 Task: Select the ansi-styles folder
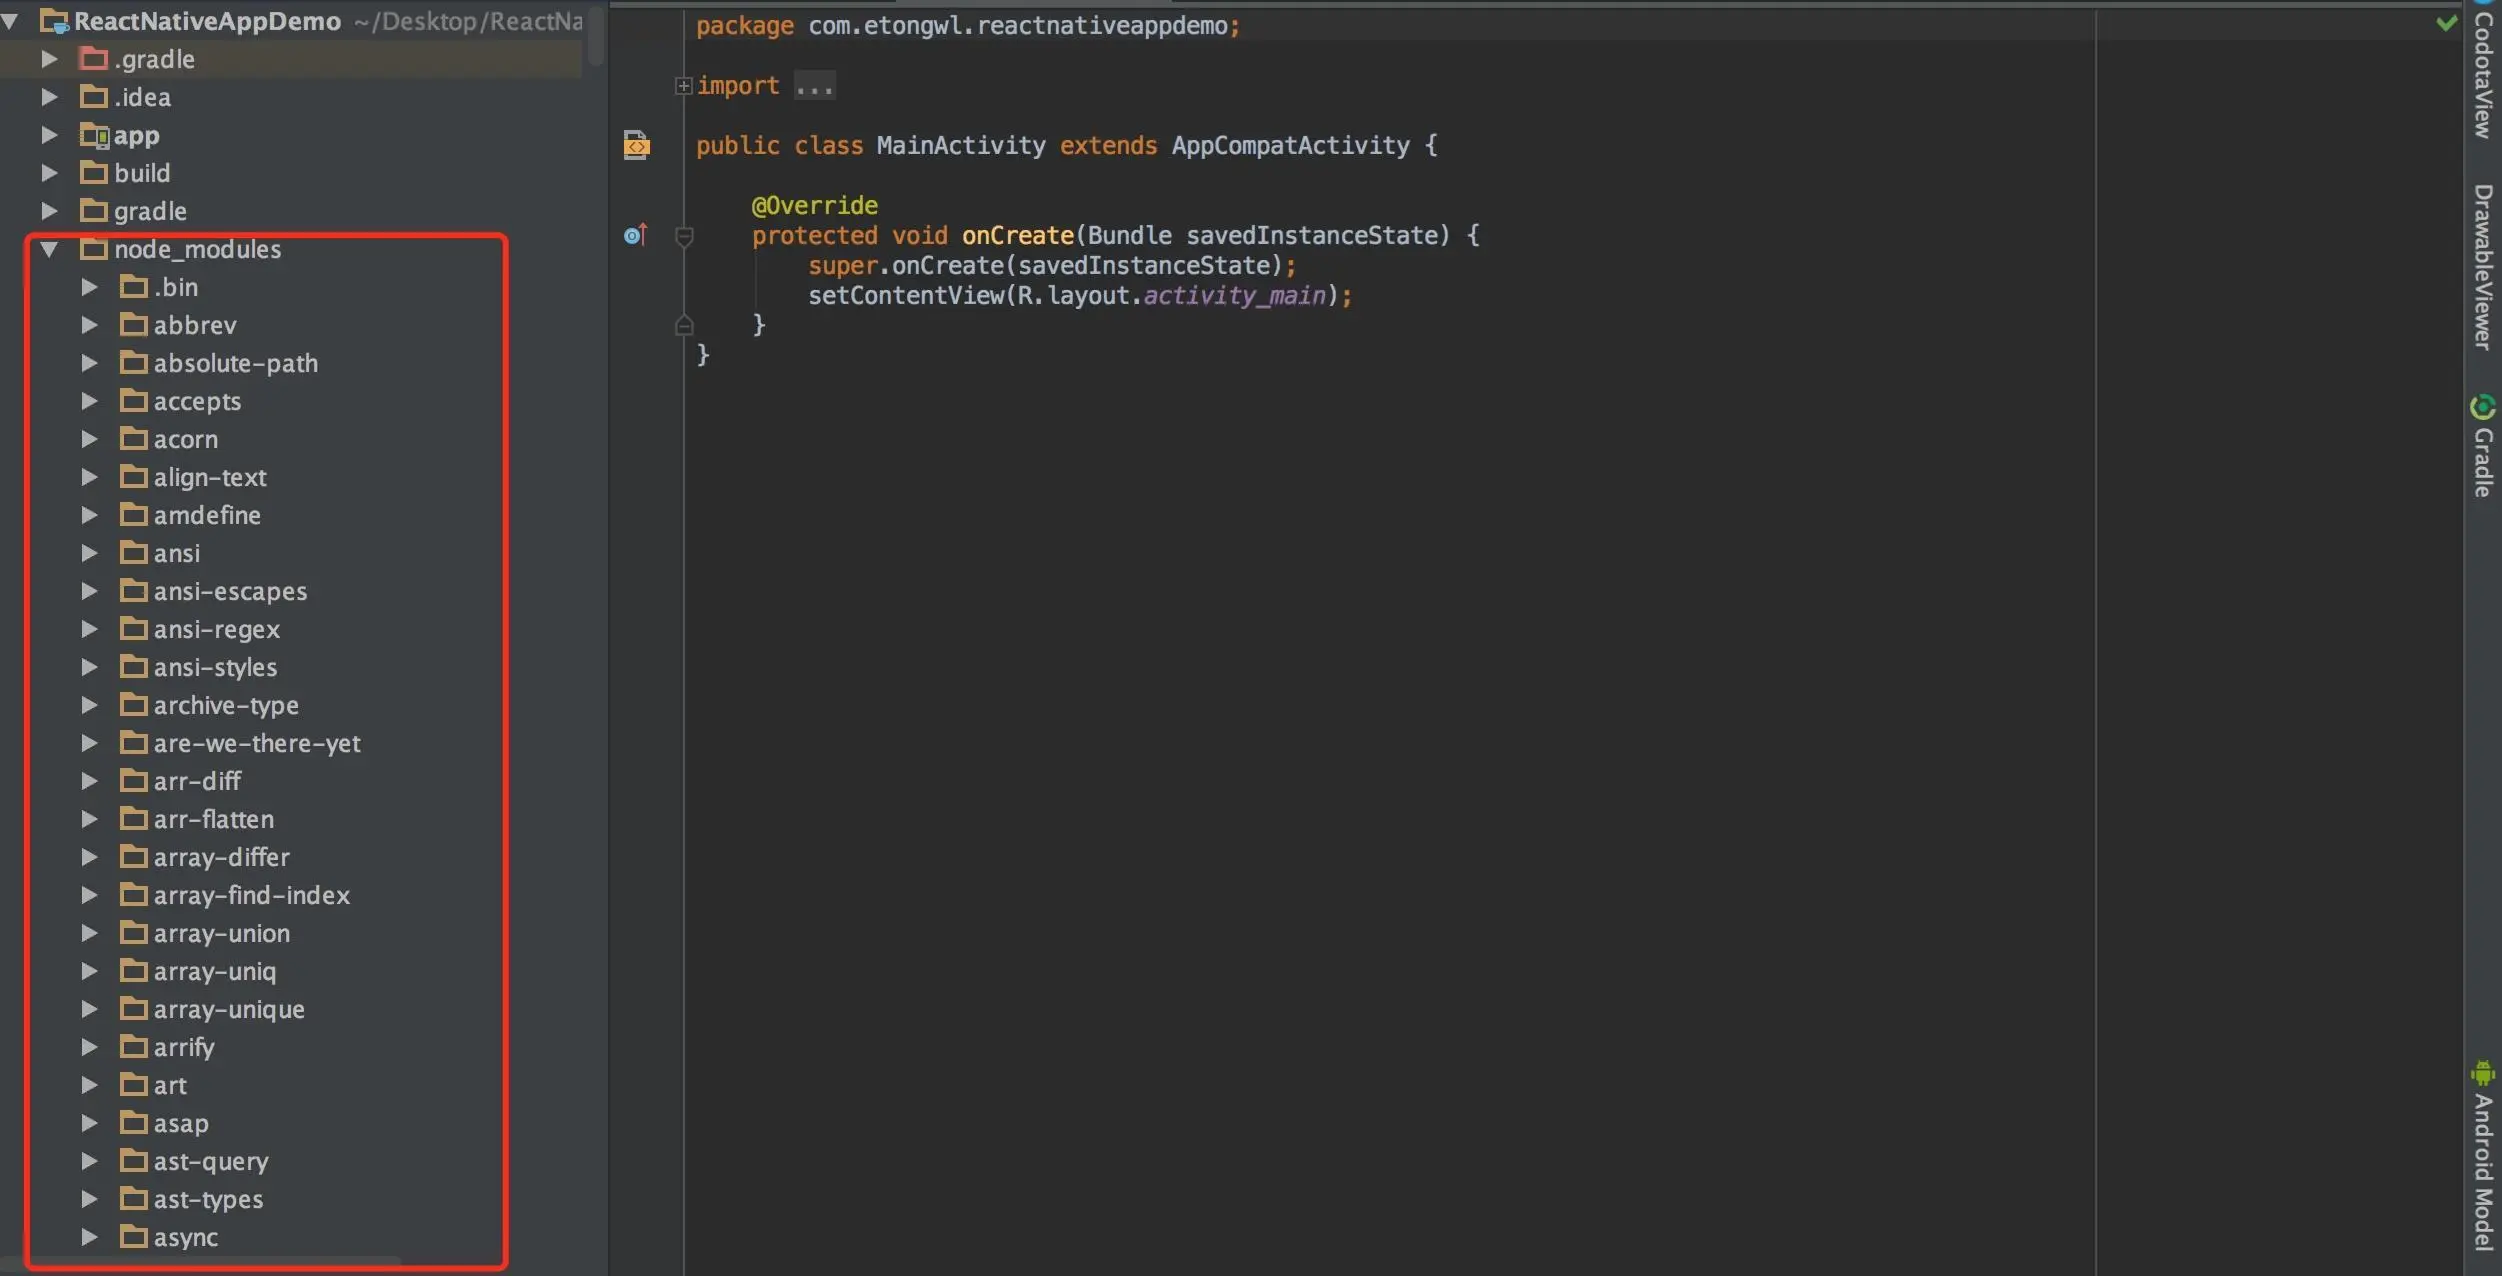(215, 668)
